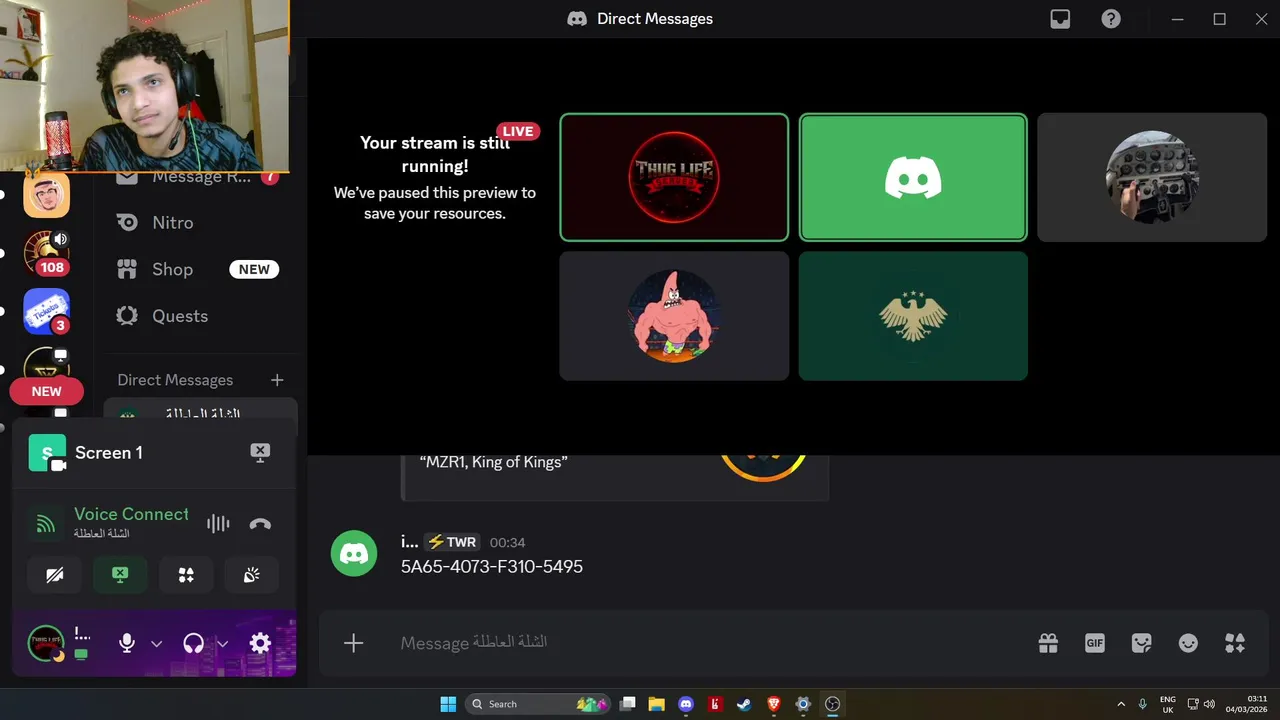The width and height of the screenshot is (1280, 720).
Task: Open the gift Nitro icon
Action: click(x=1048, y=643)
